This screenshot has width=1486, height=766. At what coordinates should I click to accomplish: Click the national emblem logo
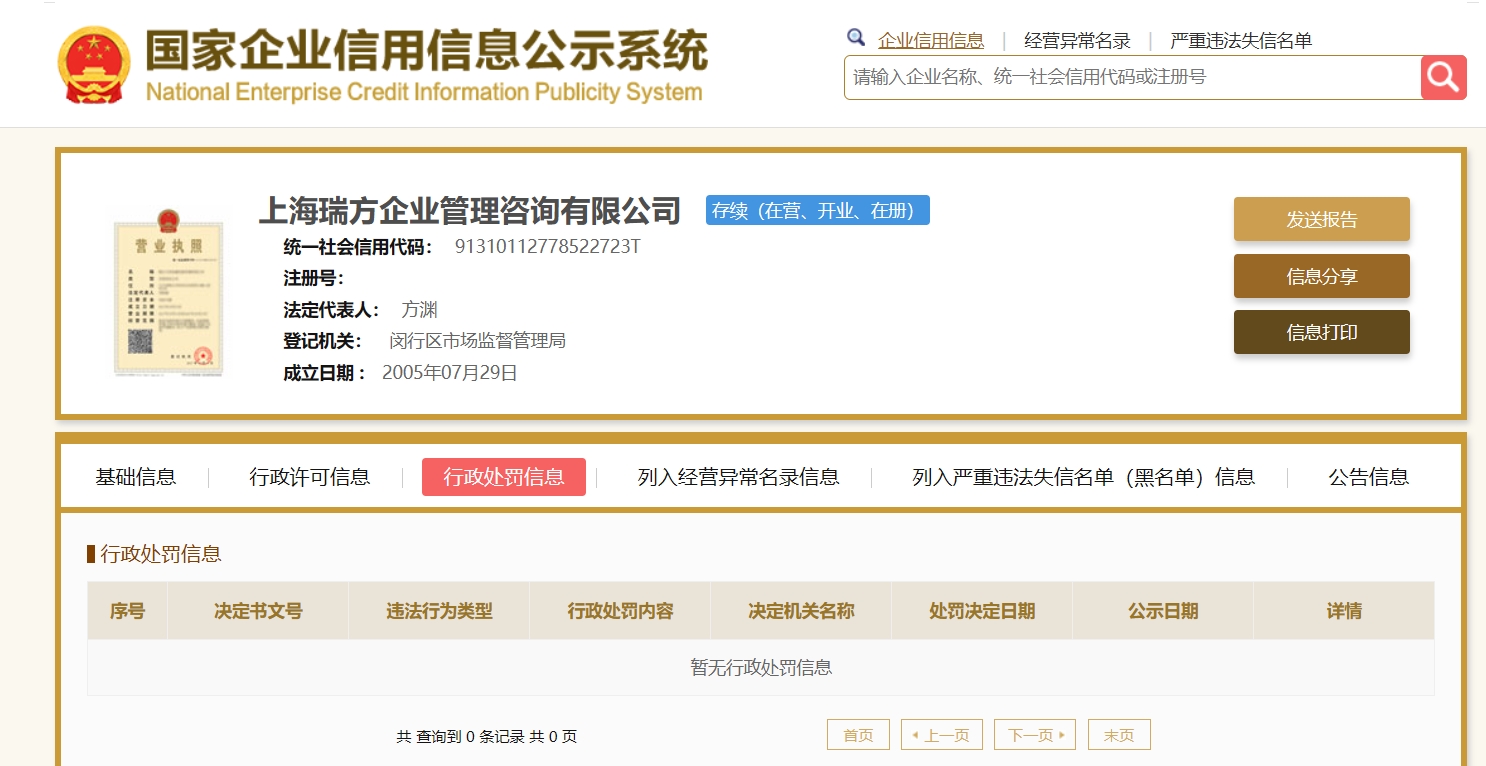click(94, 65)
